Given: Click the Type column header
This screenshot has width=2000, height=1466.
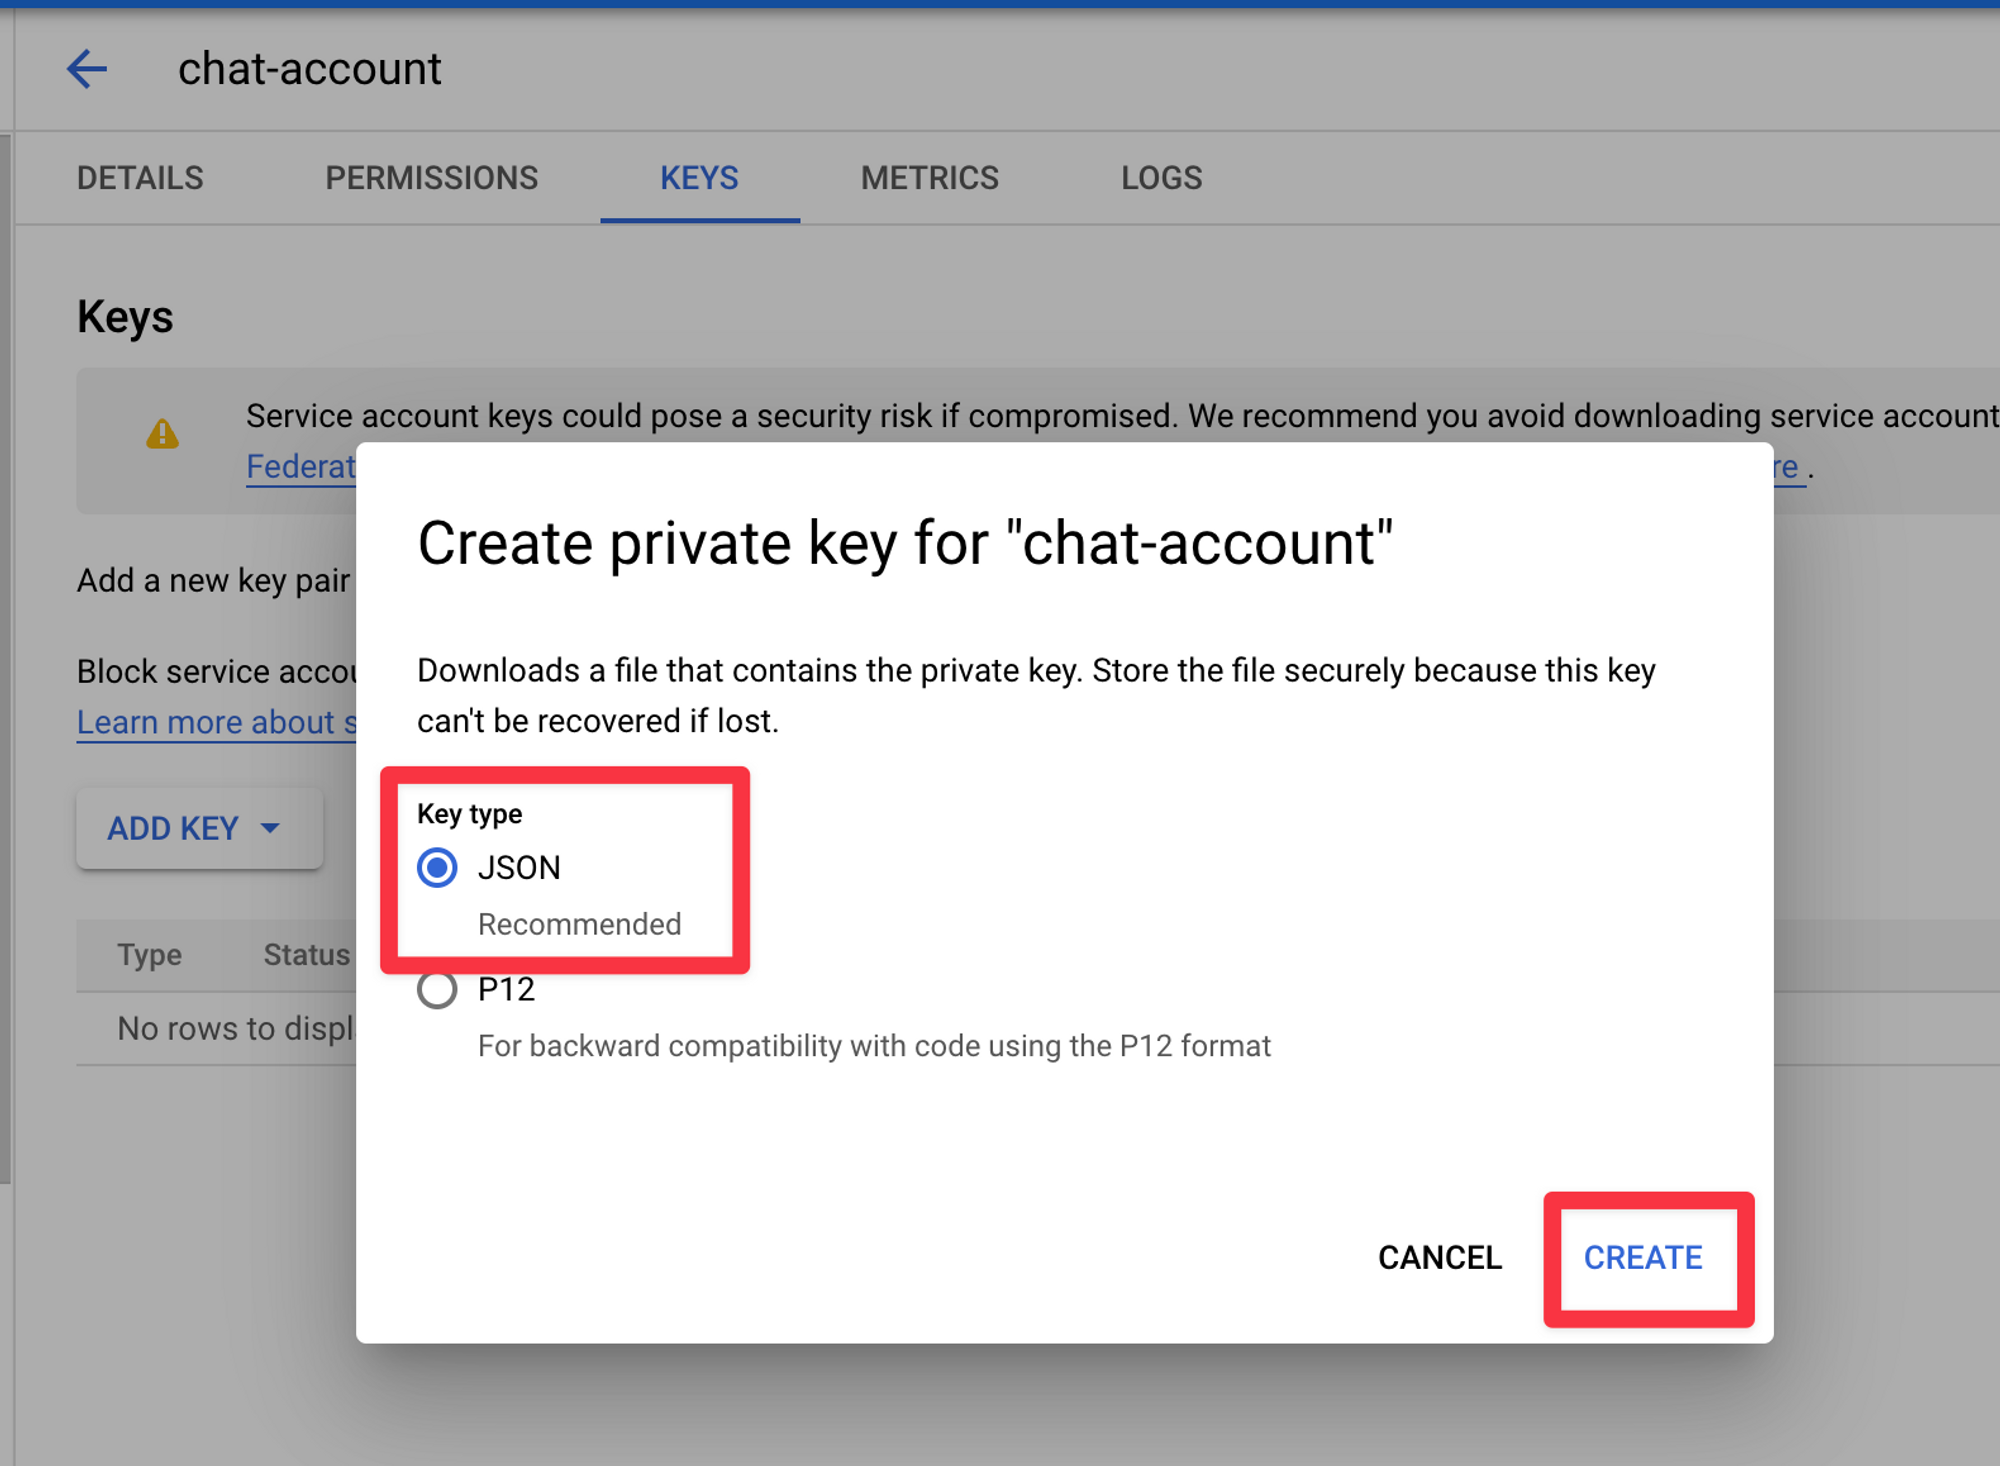Looking at the screenshot, I should 149,955.
